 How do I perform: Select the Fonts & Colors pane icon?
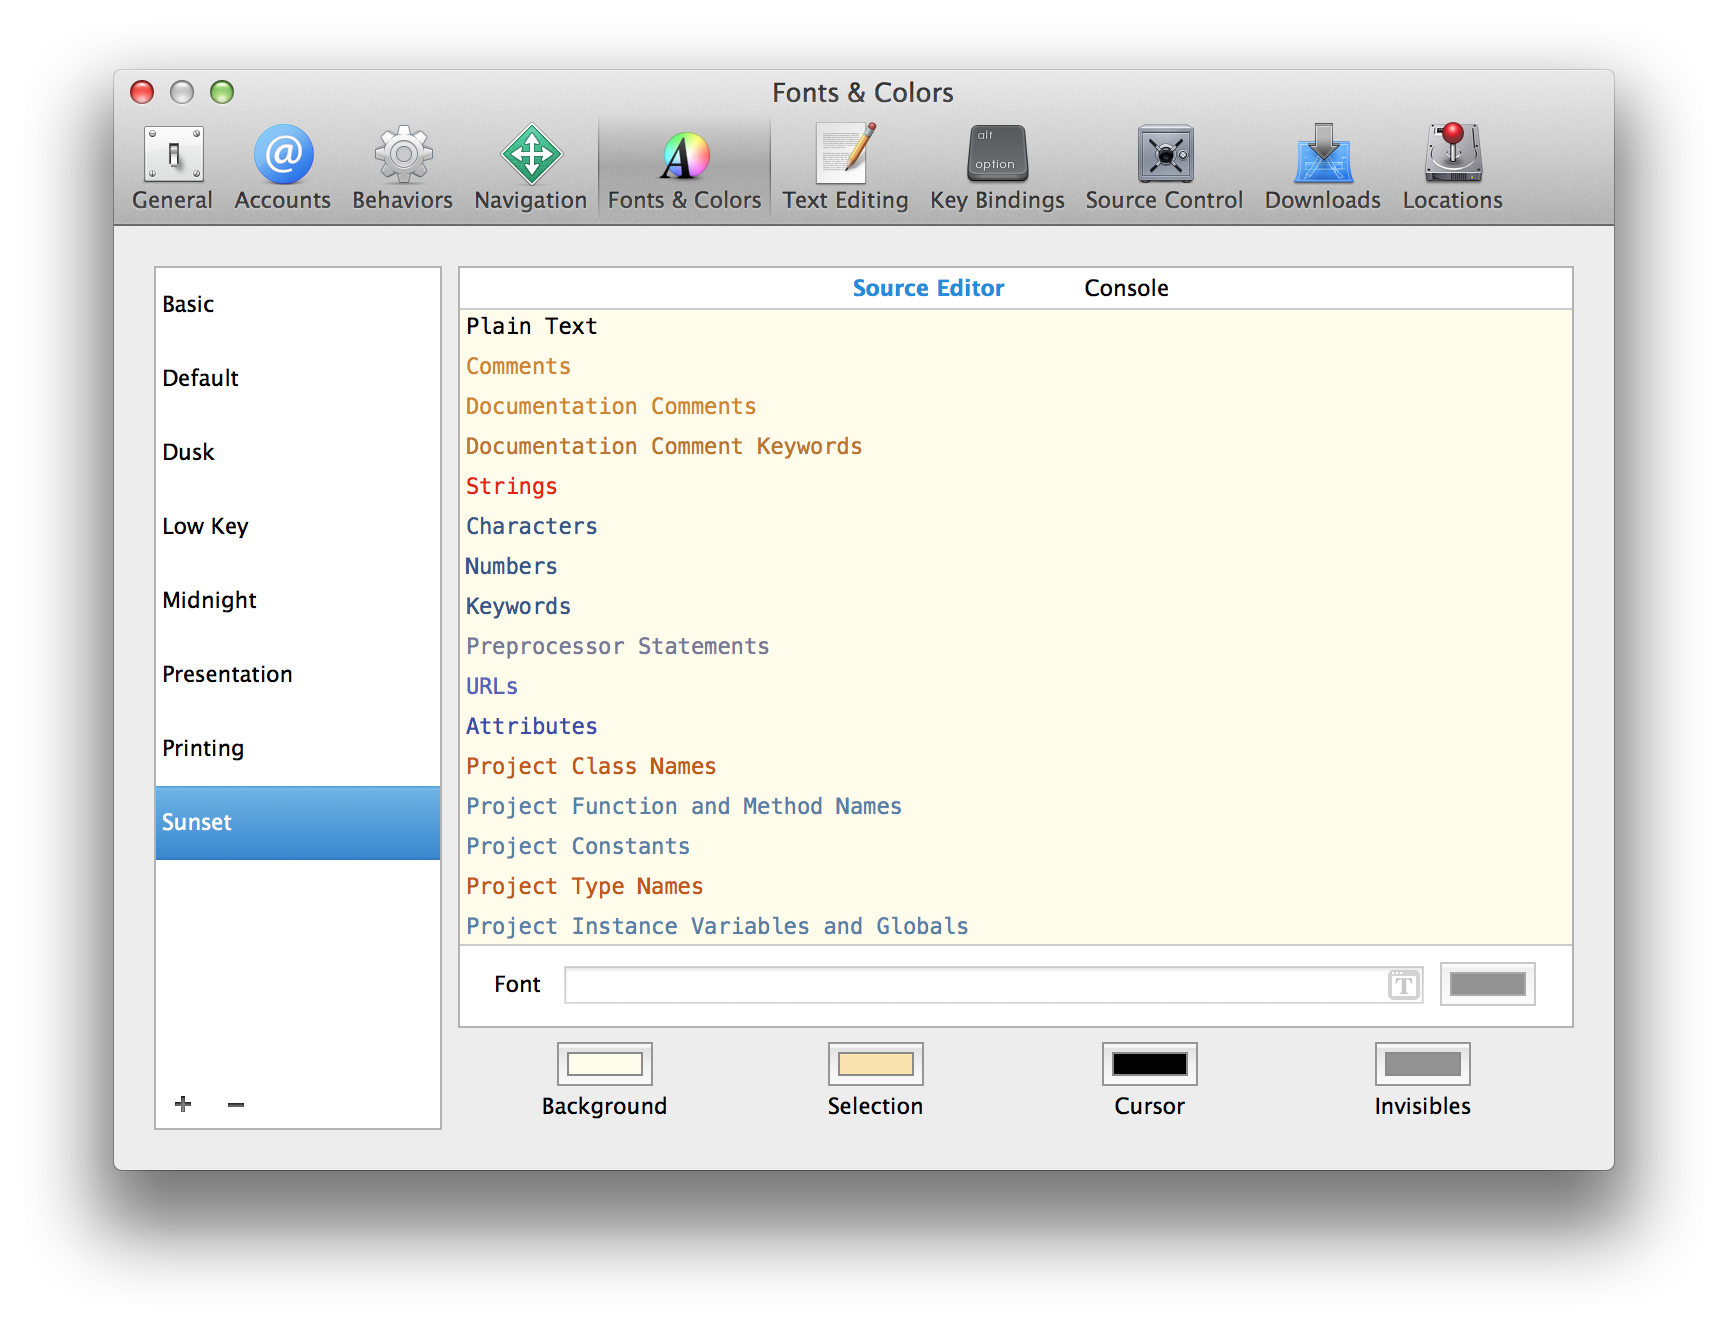[x=685, y=167]
